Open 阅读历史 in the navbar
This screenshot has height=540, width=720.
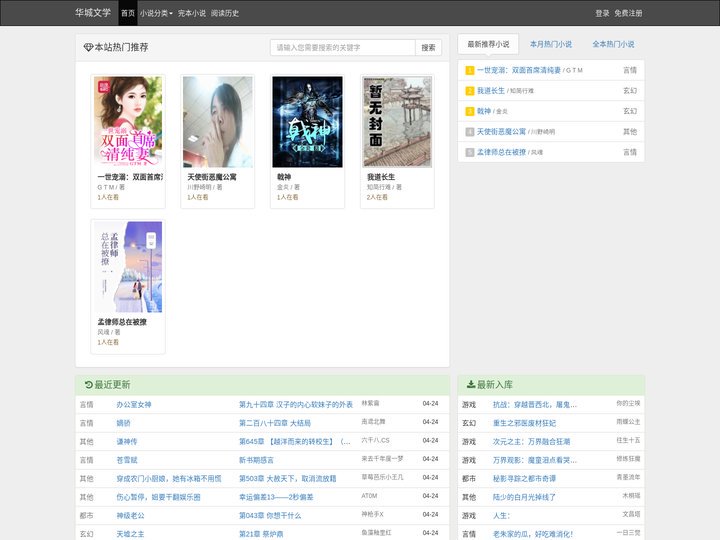[x=225, y=13]
